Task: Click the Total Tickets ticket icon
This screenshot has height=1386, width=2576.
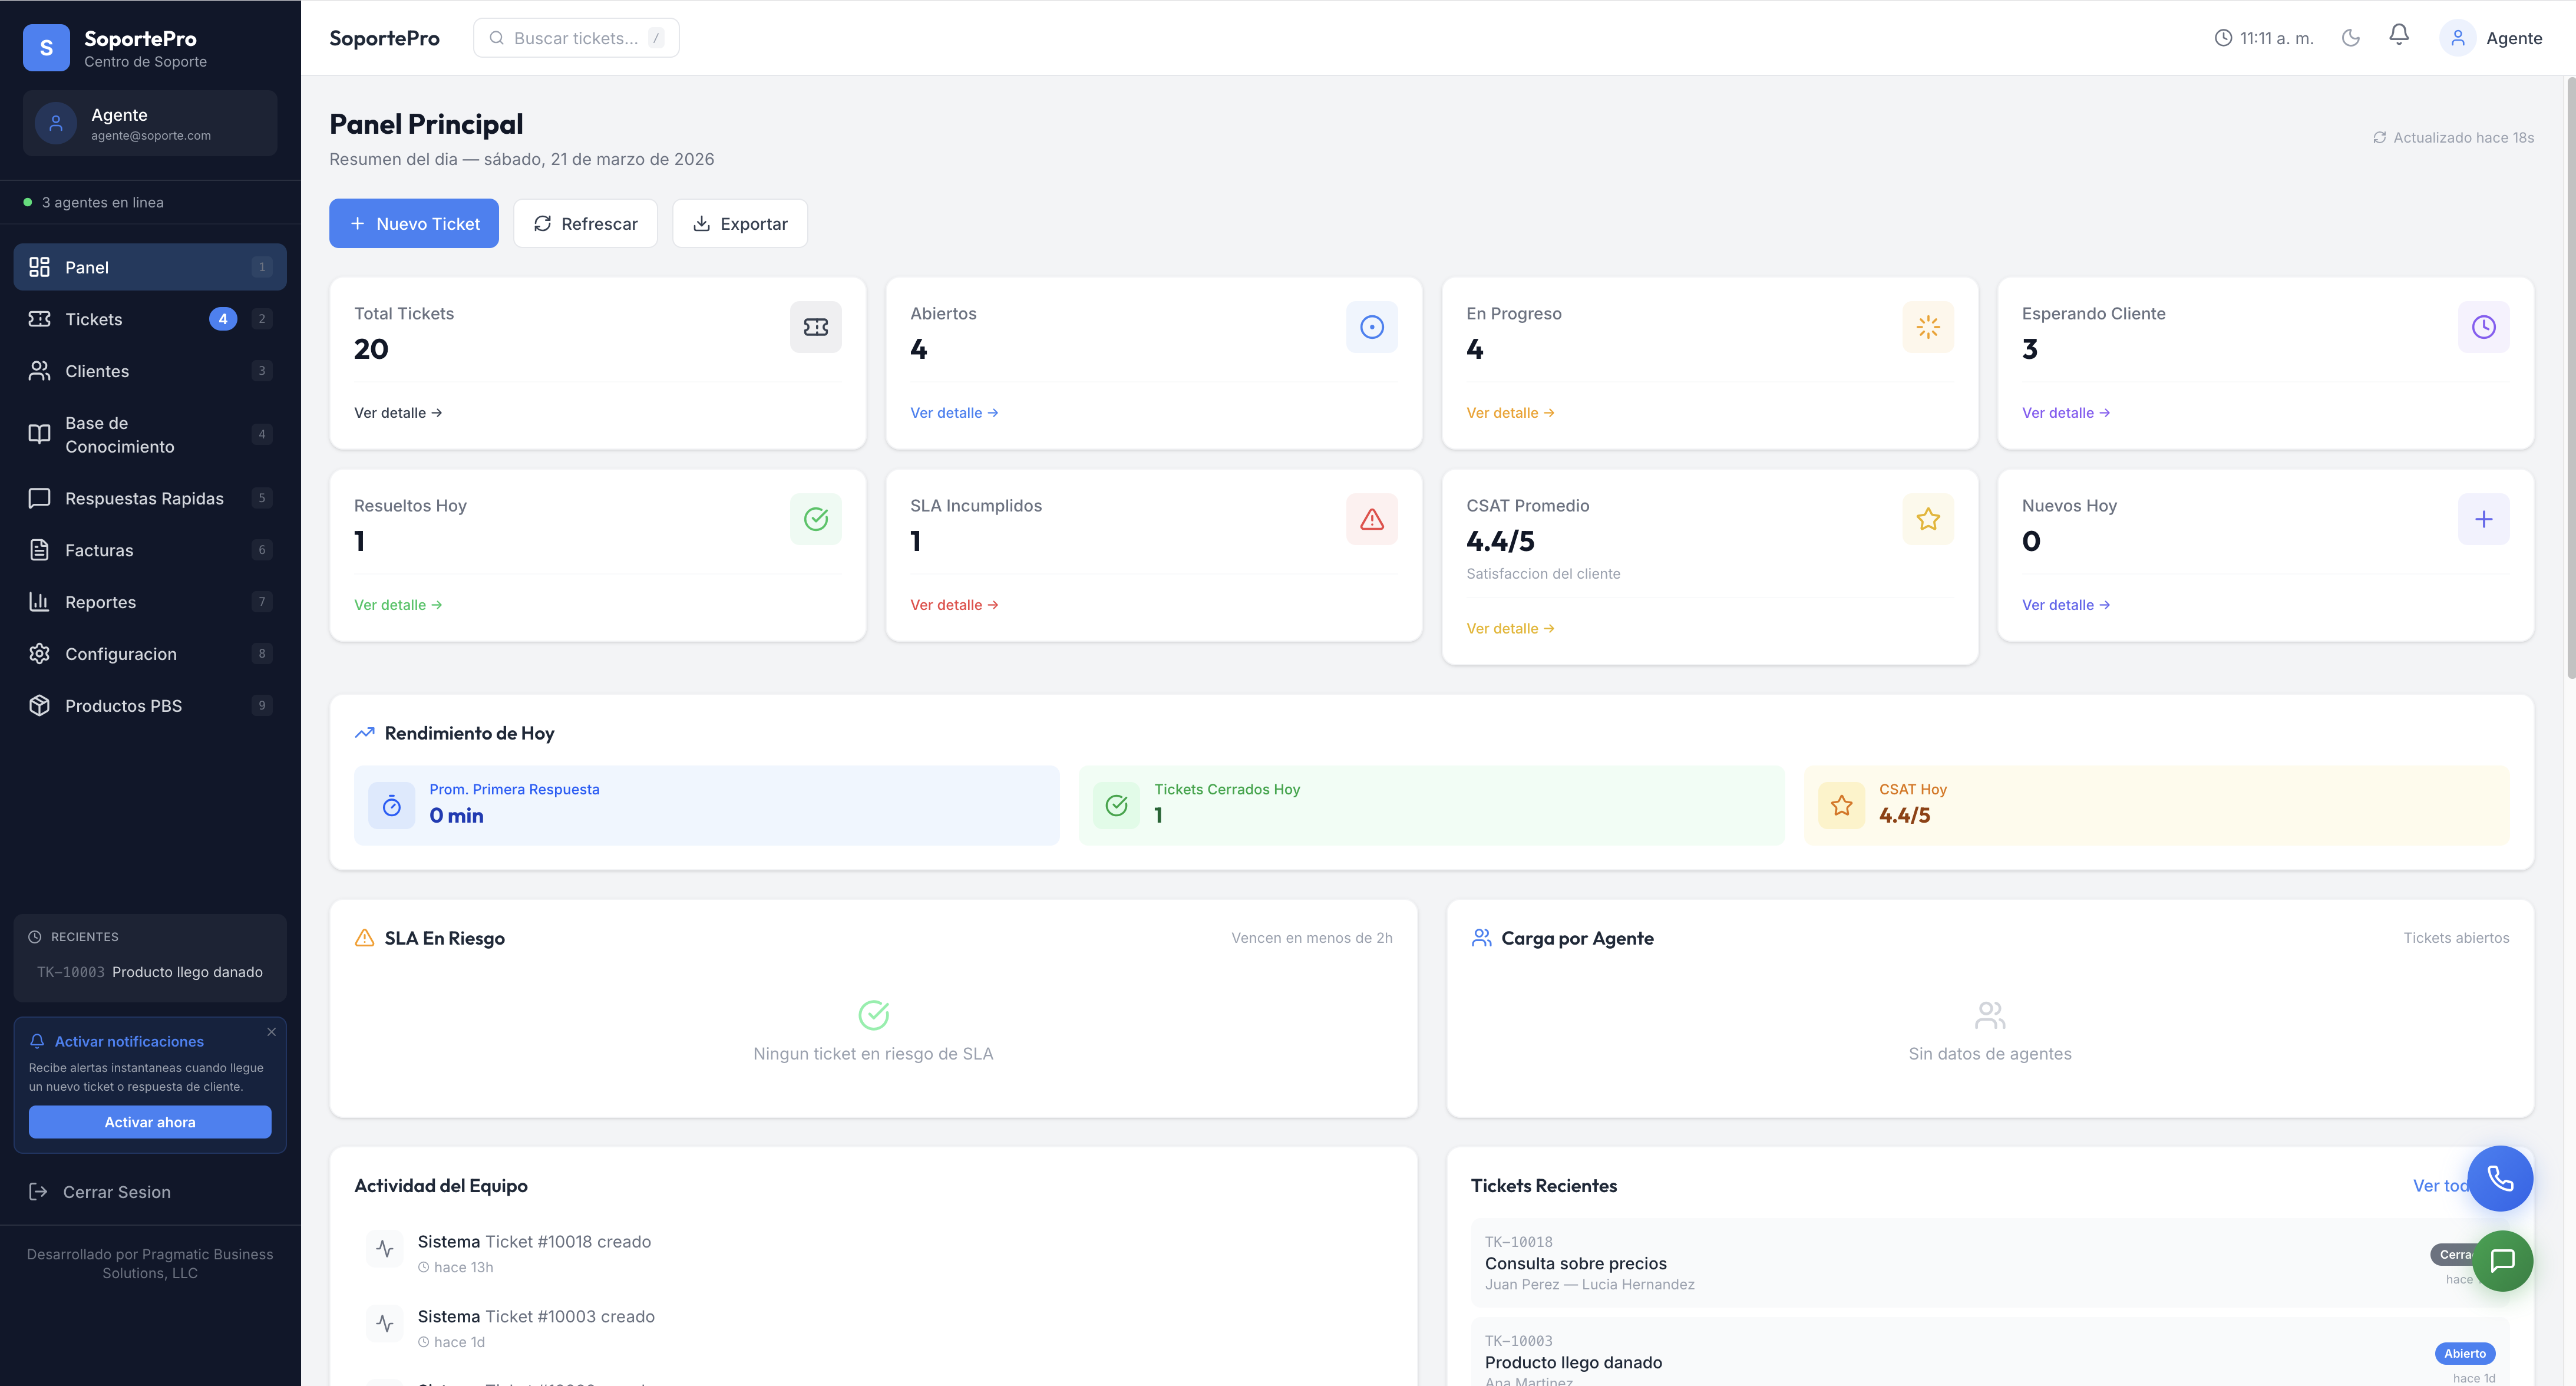Action: click(815, 327)
